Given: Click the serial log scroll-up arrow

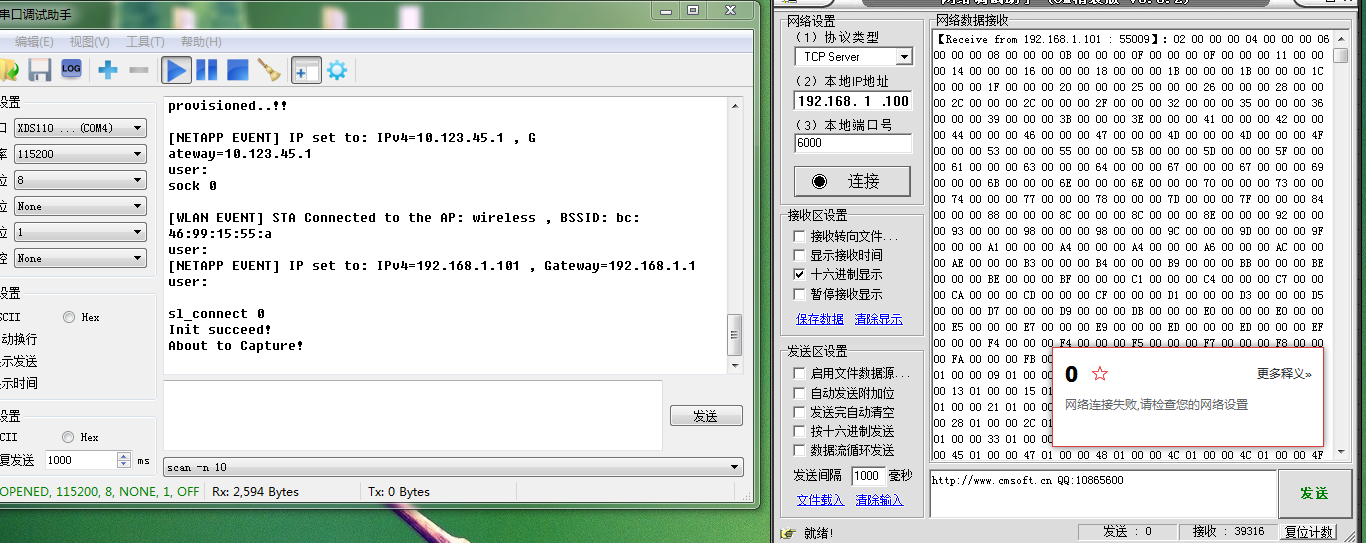Looking at the screenshot, I should point(735,105).
